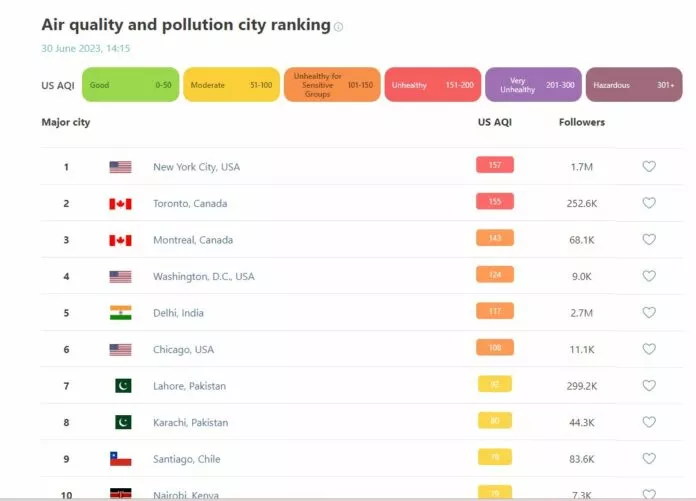
Task: Select the purple Very Unhealthy 201-300 swatch
Action: (532, 85)
